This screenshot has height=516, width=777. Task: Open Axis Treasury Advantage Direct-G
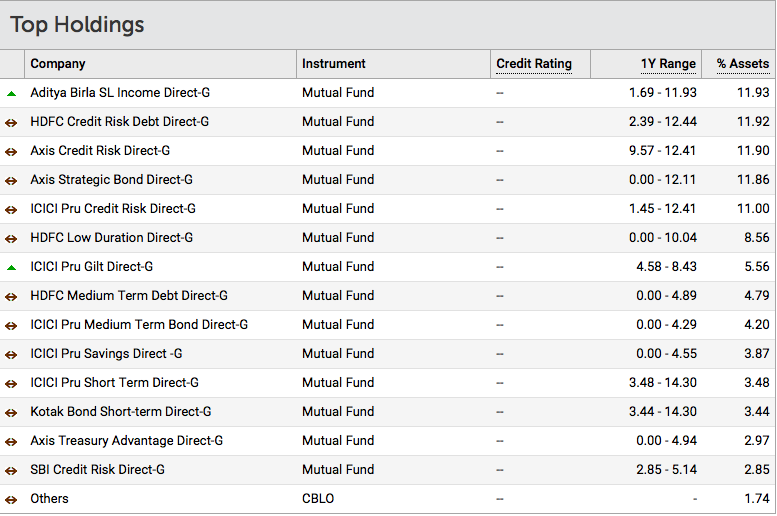pyautogui.click(x=126, y=441)
